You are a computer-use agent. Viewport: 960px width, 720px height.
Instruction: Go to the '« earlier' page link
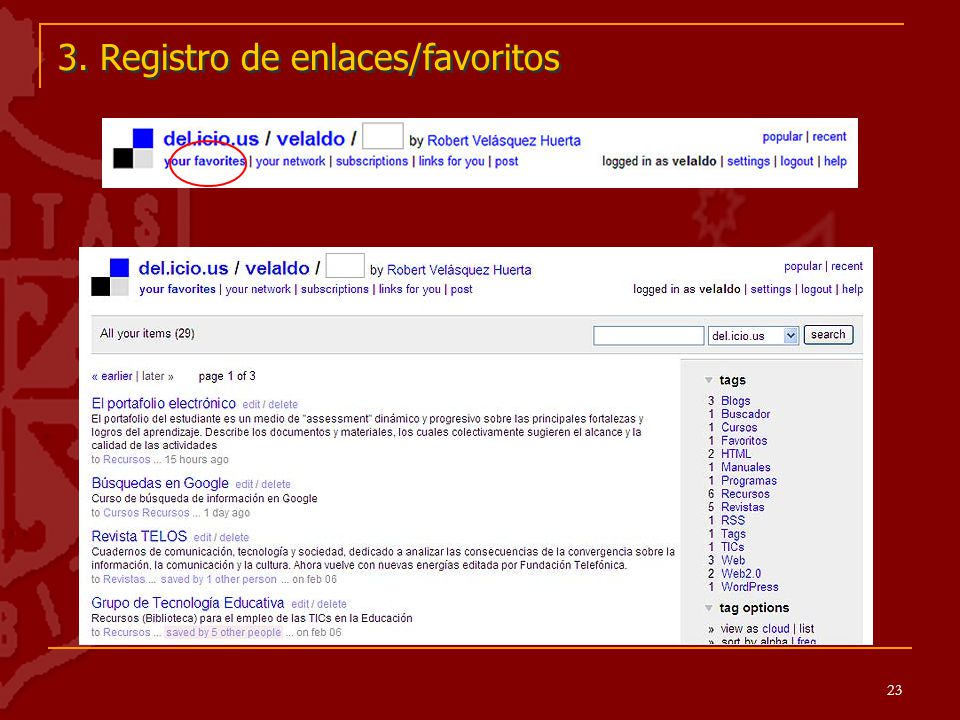coord(112,376)
